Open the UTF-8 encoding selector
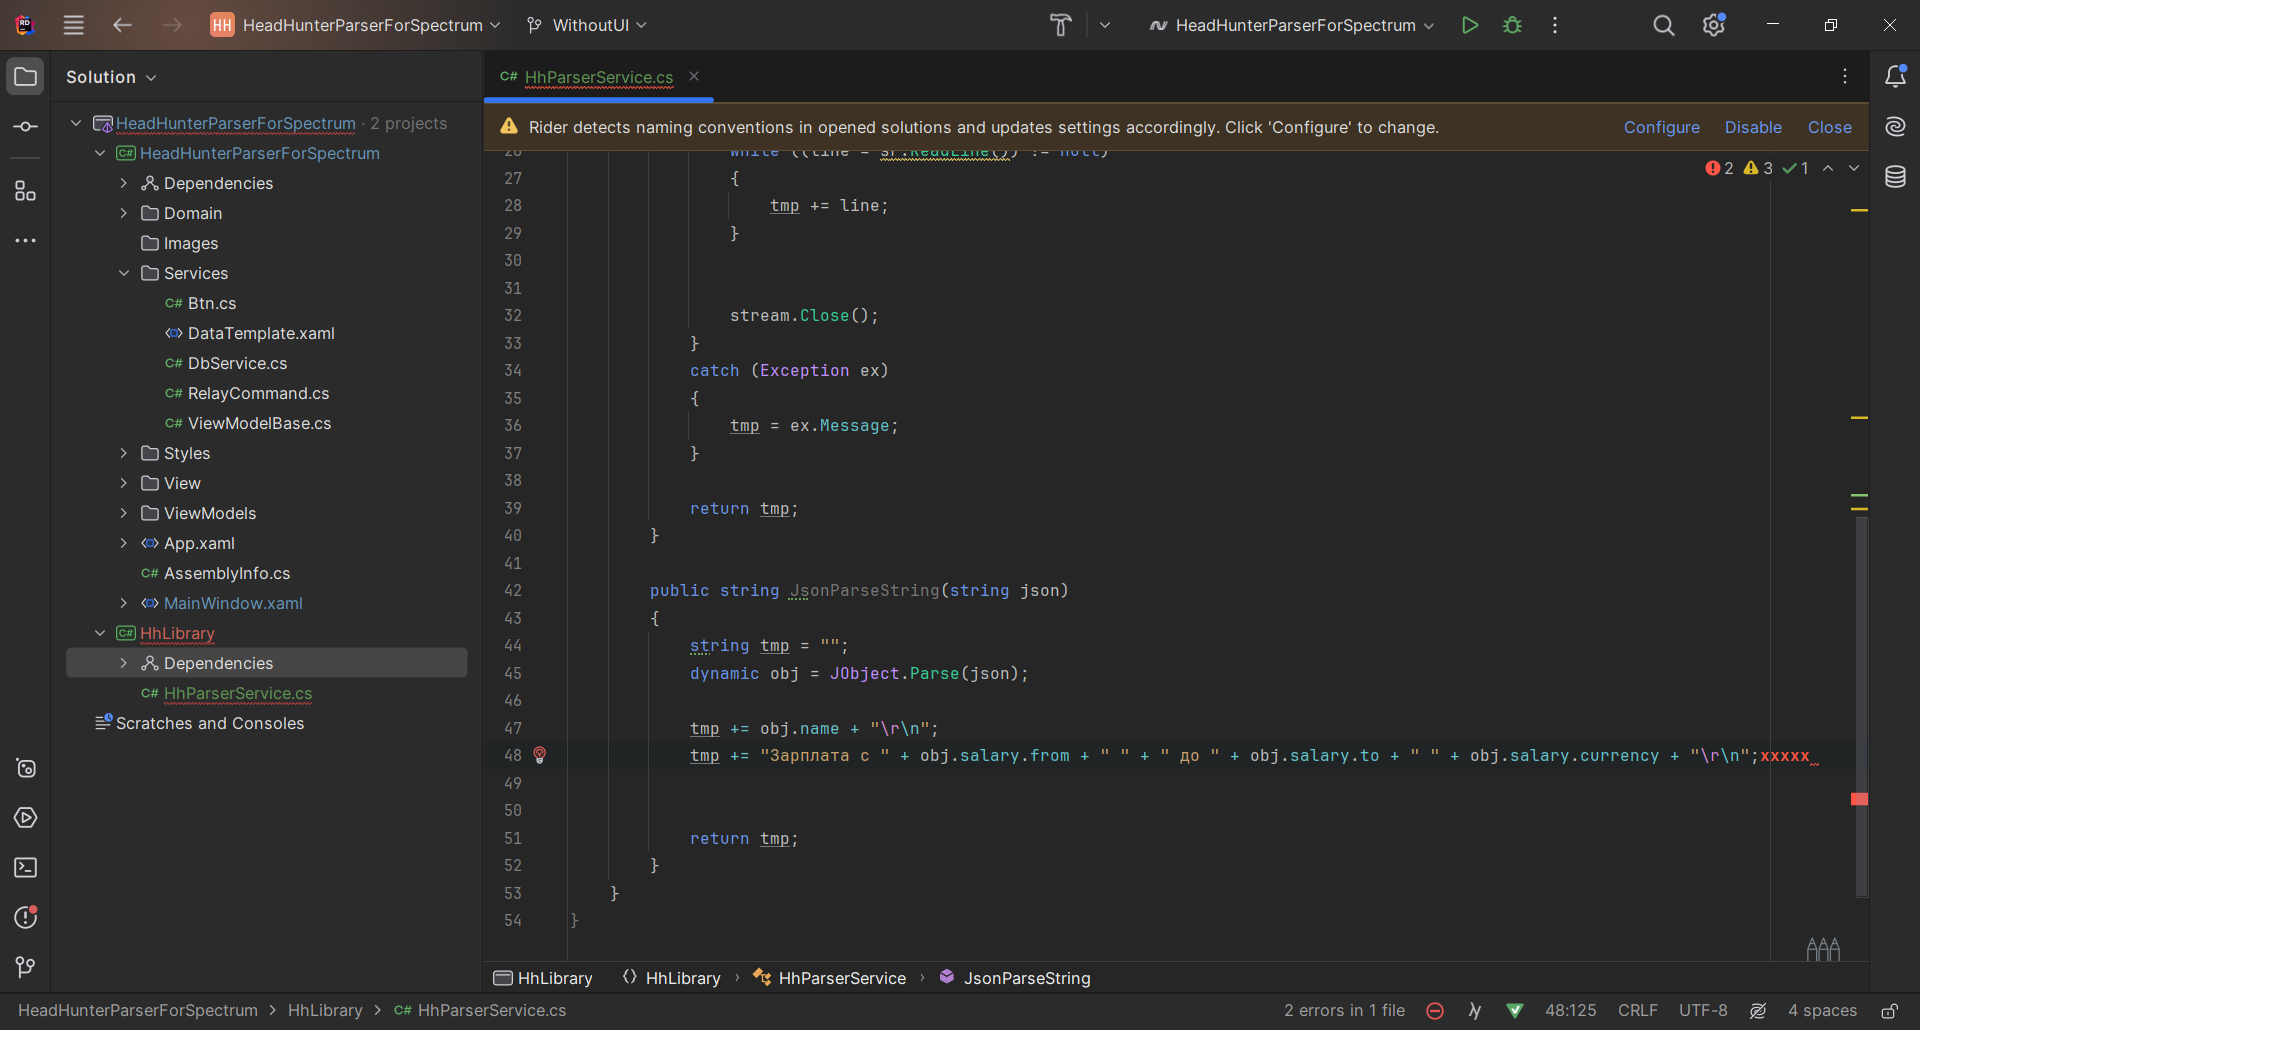The width and height of the screenshot is (2272, 1047). 1703,1011
